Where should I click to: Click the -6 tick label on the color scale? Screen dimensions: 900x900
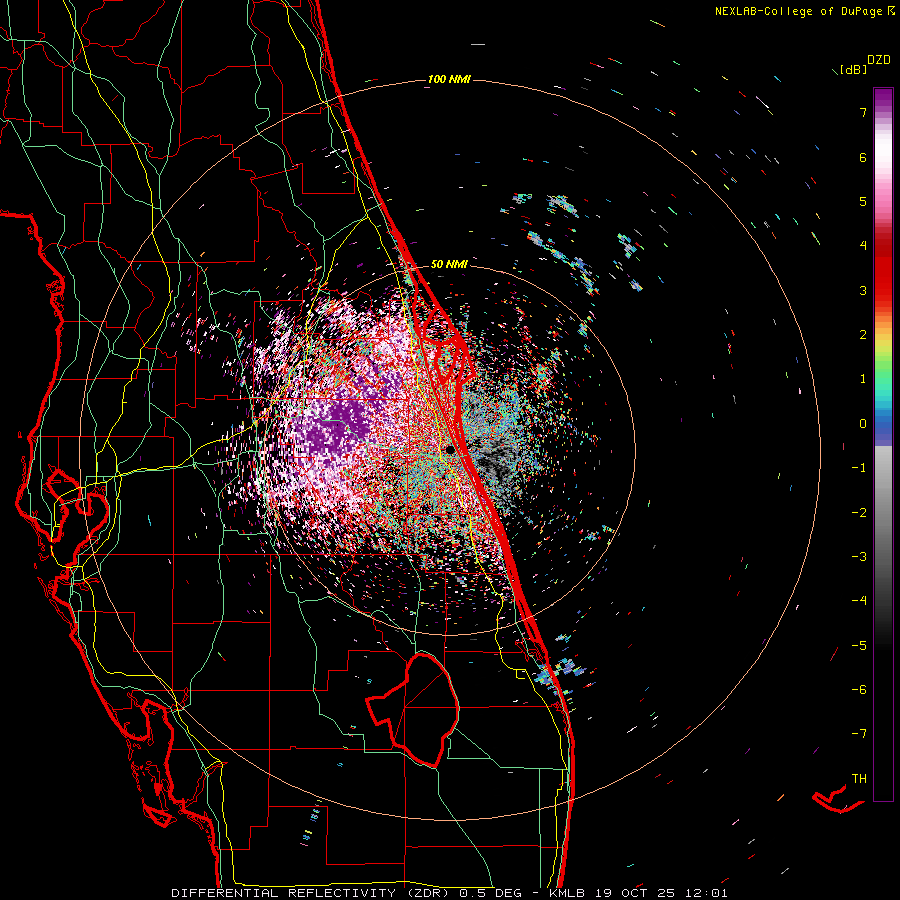click(x=859, y=690)
